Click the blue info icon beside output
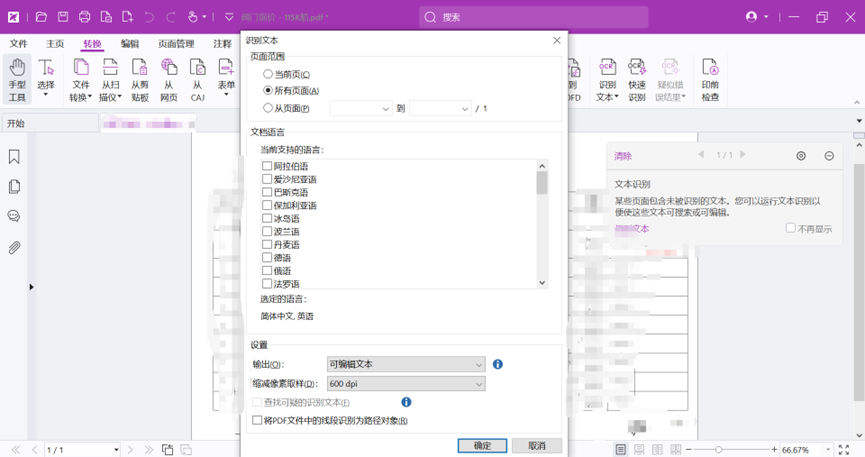 497,365
